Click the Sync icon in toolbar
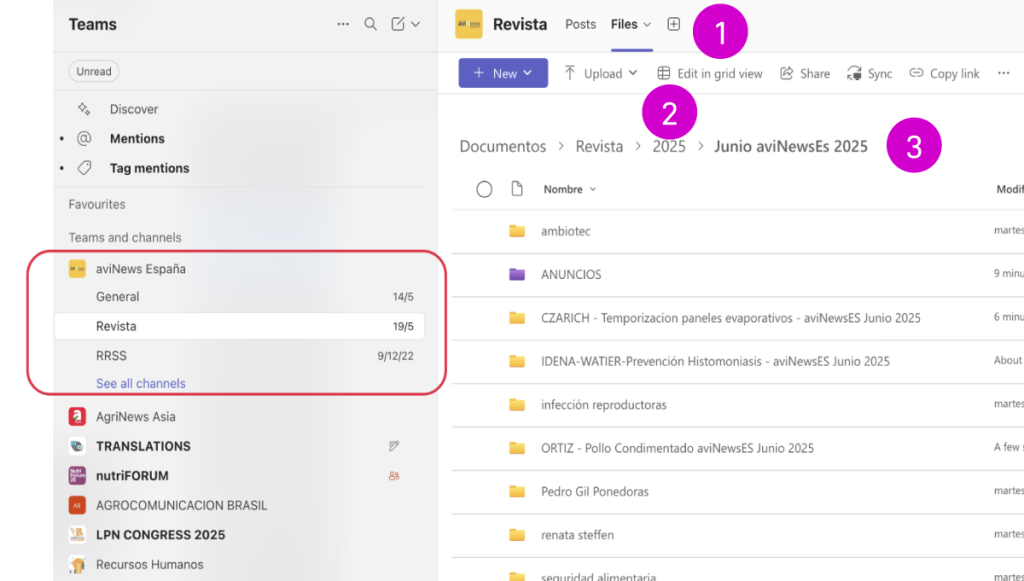 [x=869, y=73]
